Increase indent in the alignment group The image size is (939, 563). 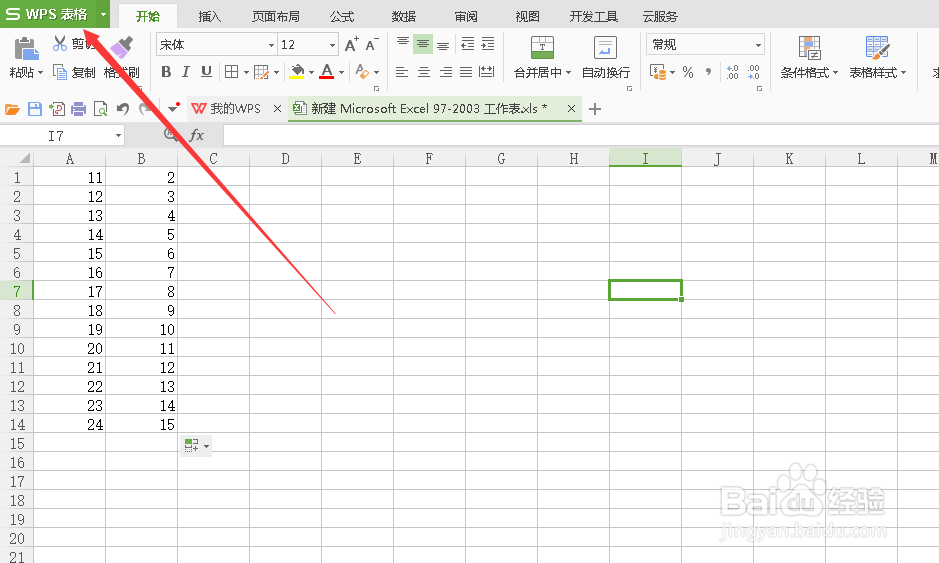coord(488,44)
